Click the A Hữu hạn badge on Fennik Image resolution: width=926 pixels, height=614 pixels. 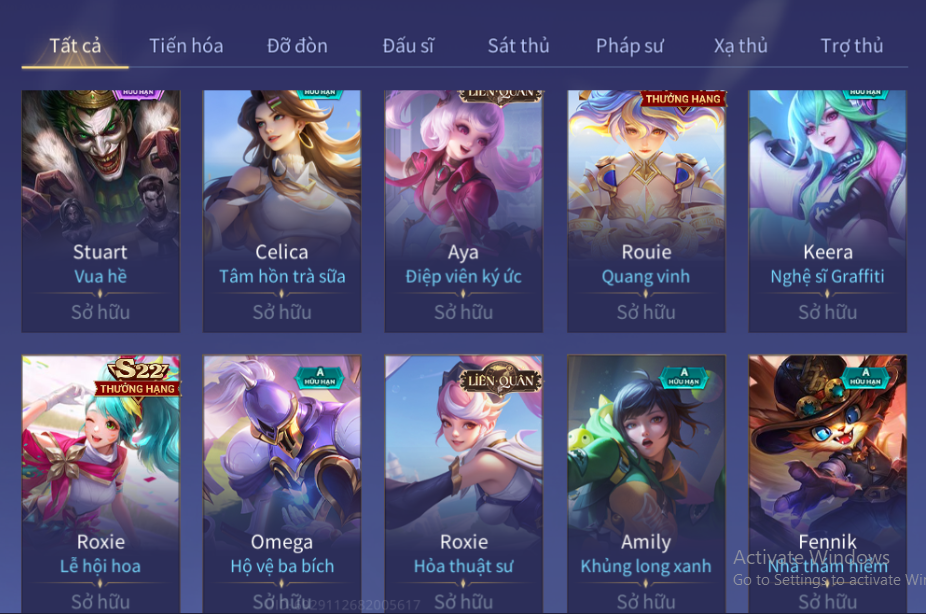[865, 377]
